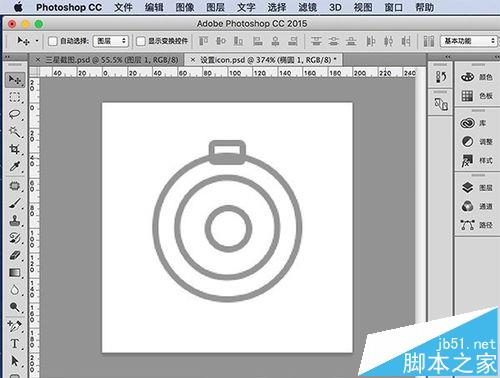Select the Blur tool
The height and width of the screenshot is (378, 500).
click(15, 290)
